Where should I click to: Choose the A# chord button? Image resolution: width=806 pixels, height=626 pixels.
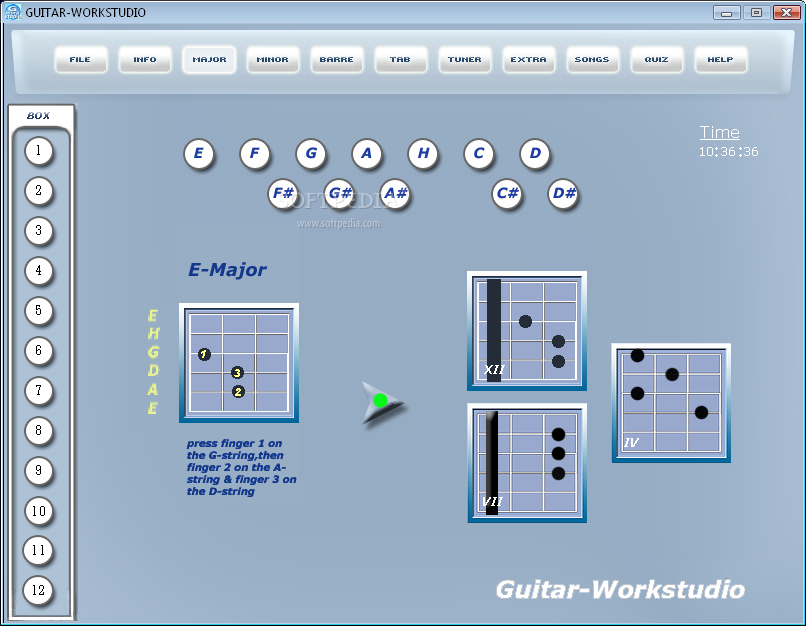click(395, 194)
